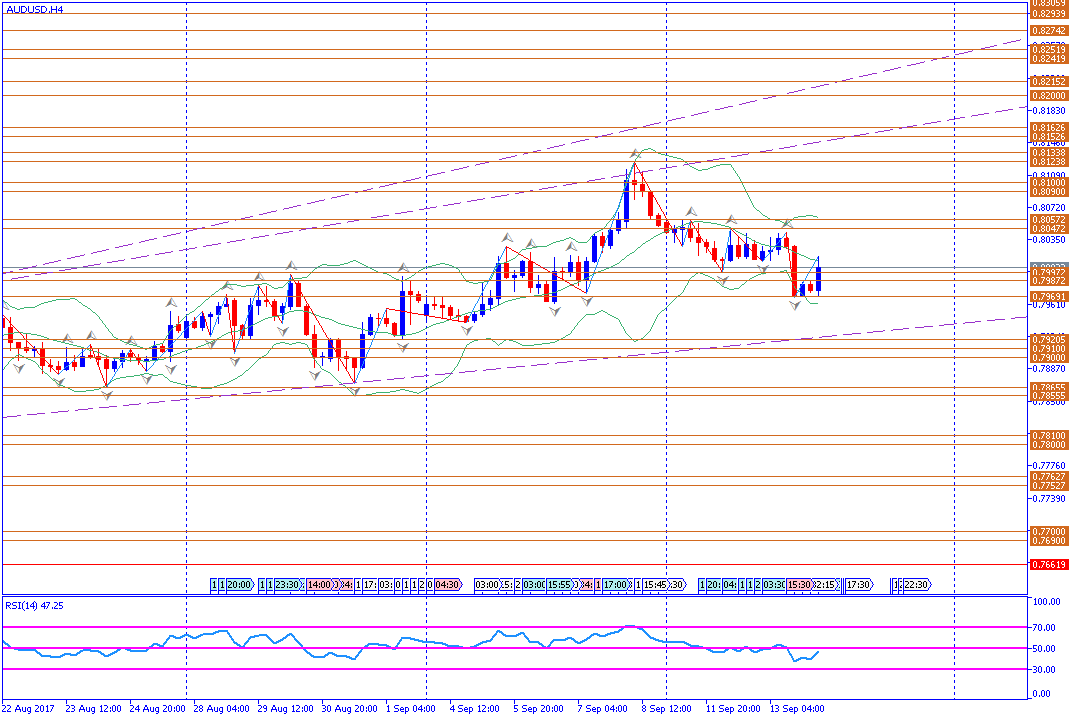Screen dimensions: 1080x720
Task: Select the 0.82742 price level label
Action: tap(1048, 31)
